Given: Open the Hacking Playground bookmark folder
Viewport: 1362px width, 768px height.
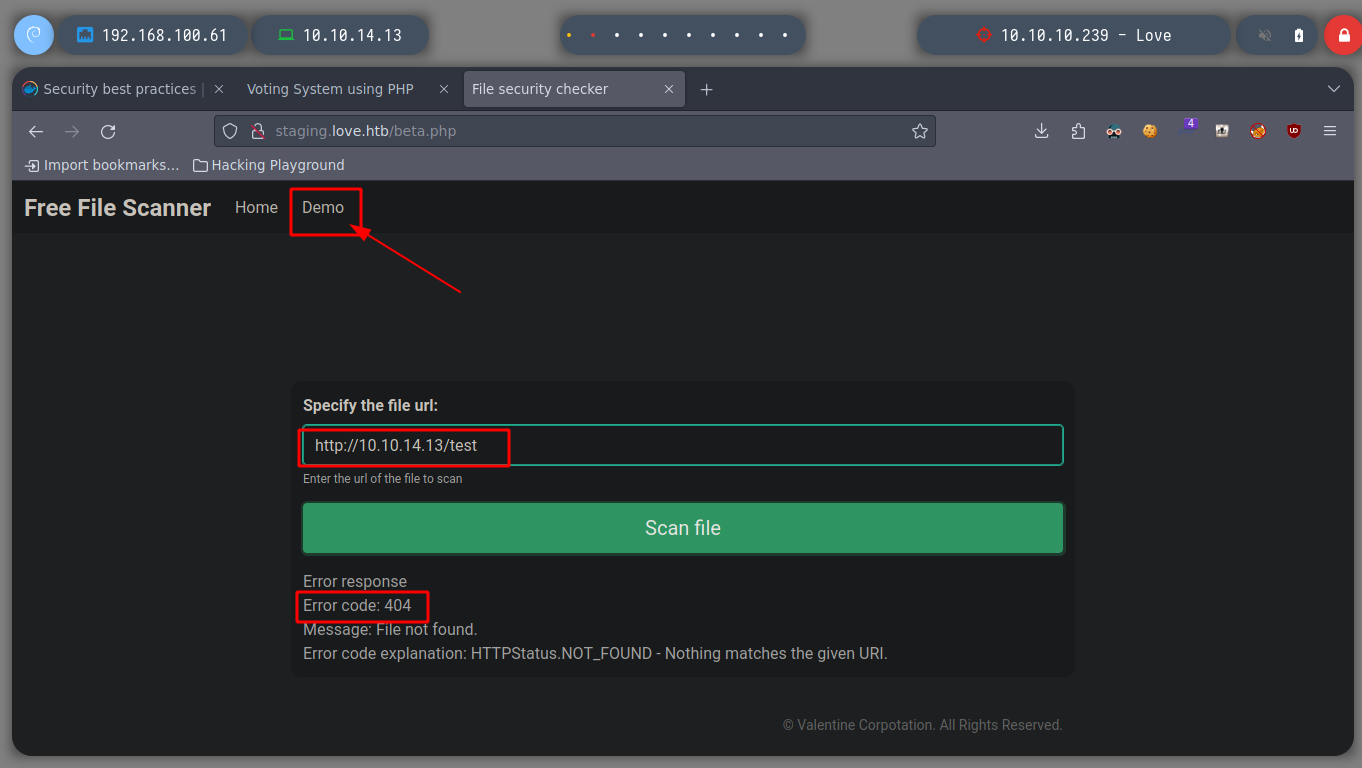Looking at the screenshot, I should (268, 165).
